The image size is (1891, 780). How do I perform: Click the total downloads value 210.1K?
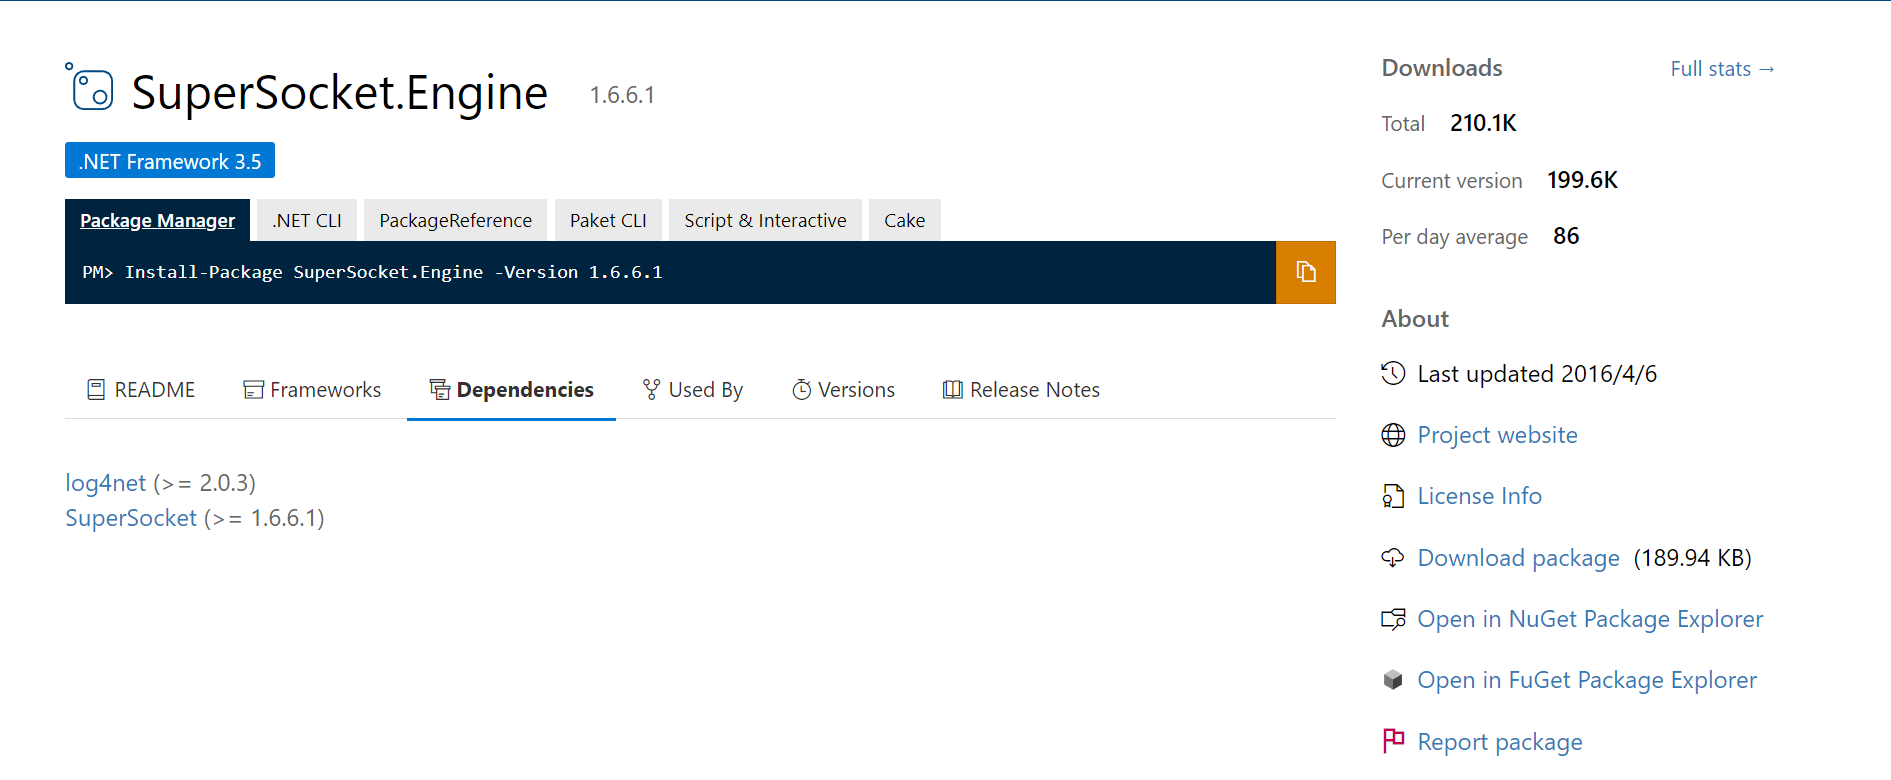[1483, 123]
